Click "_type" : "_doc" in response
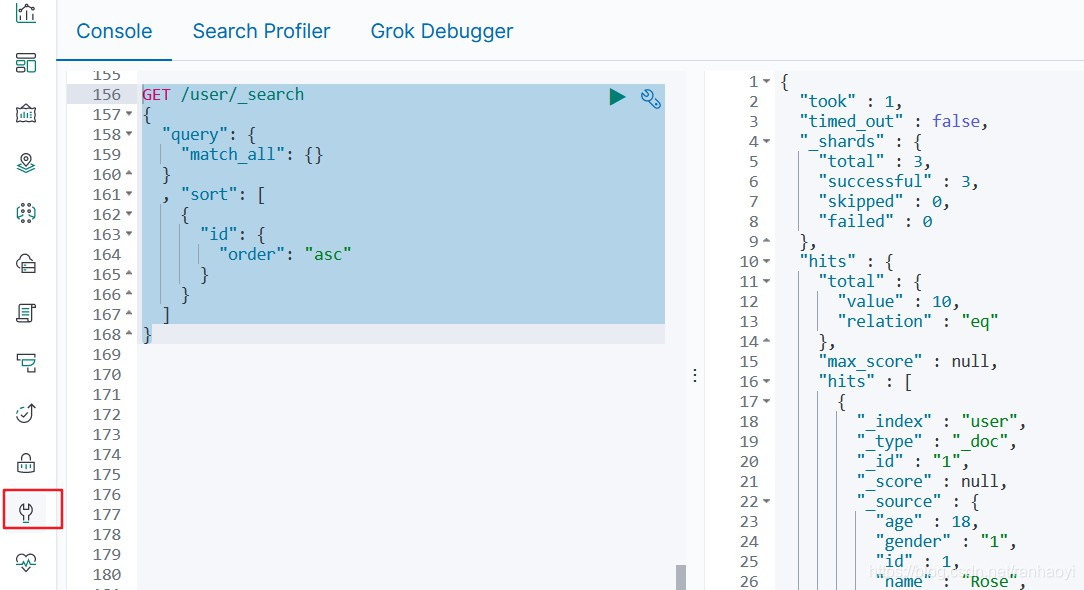The image size is (1084, 590). 936,442
